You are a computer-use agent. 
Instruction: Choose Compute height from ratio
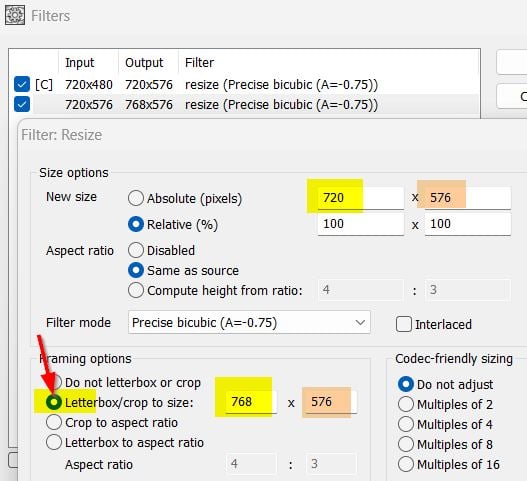pyautogui.click(x=136, y=290)
